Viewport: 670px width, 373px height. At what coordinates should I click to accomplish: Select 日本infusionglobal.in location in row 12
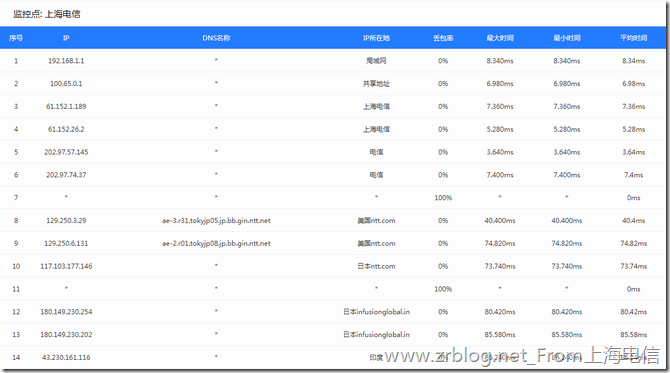click(x=376, y=312)
